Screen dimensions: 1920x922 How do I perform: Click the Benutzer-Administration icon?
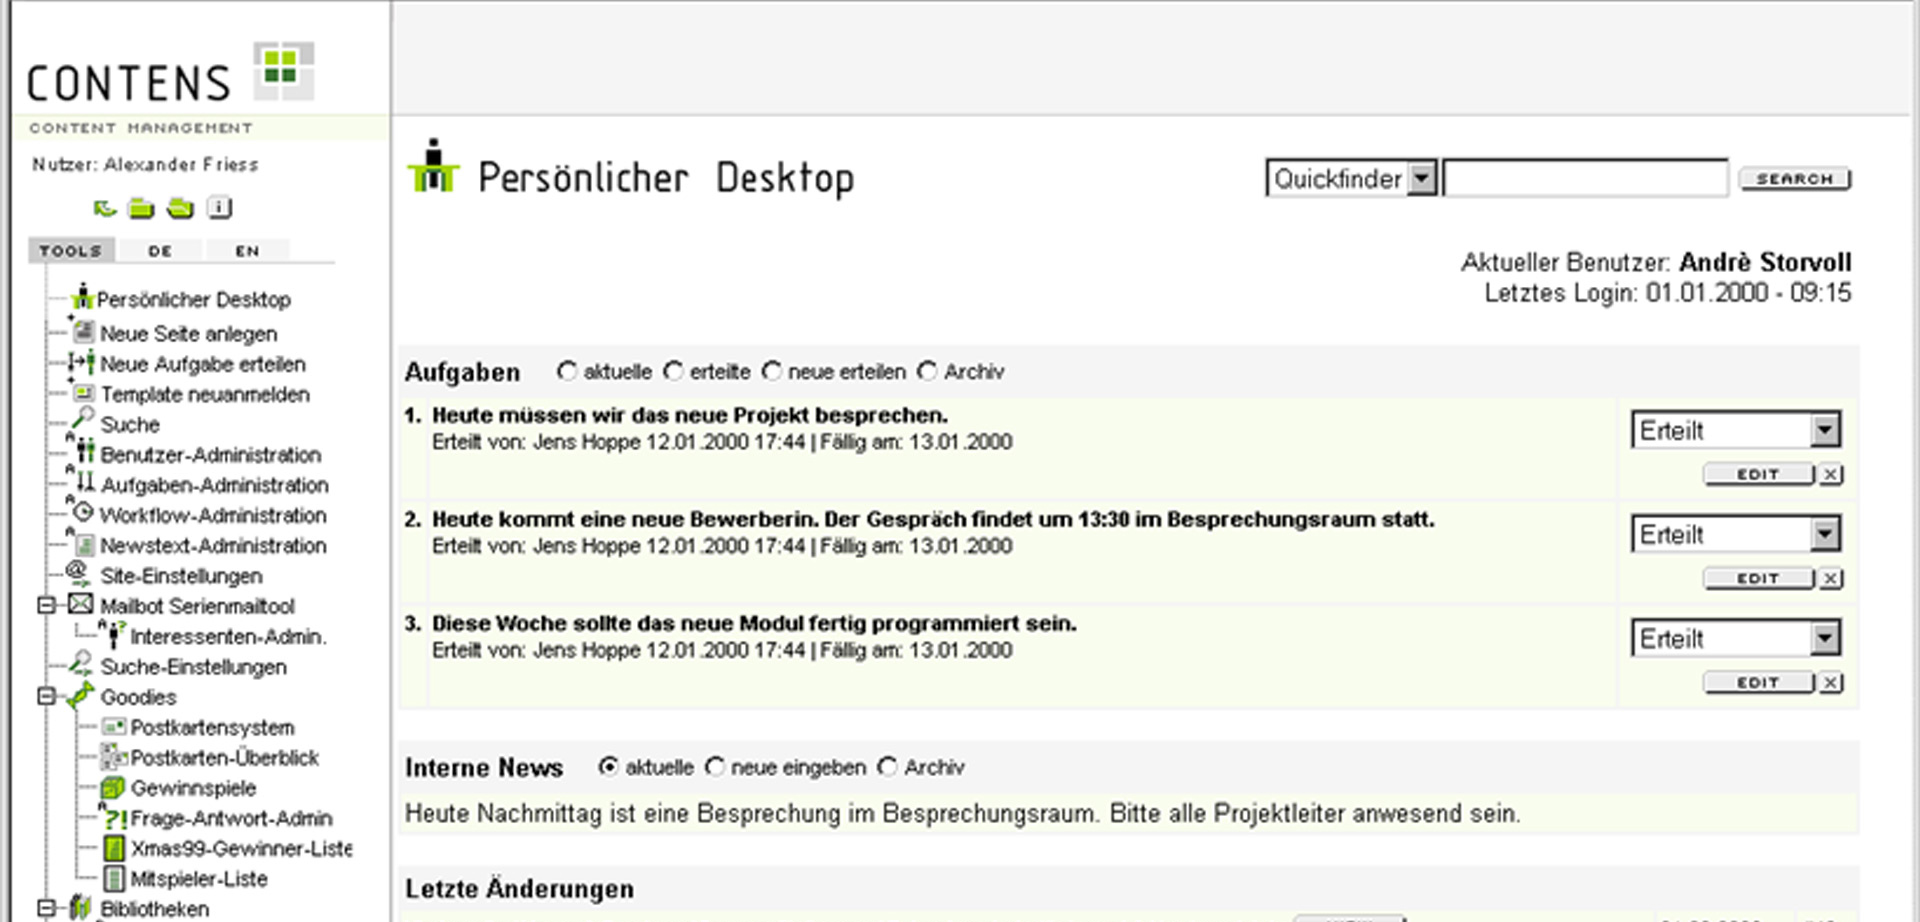[85, 452]
